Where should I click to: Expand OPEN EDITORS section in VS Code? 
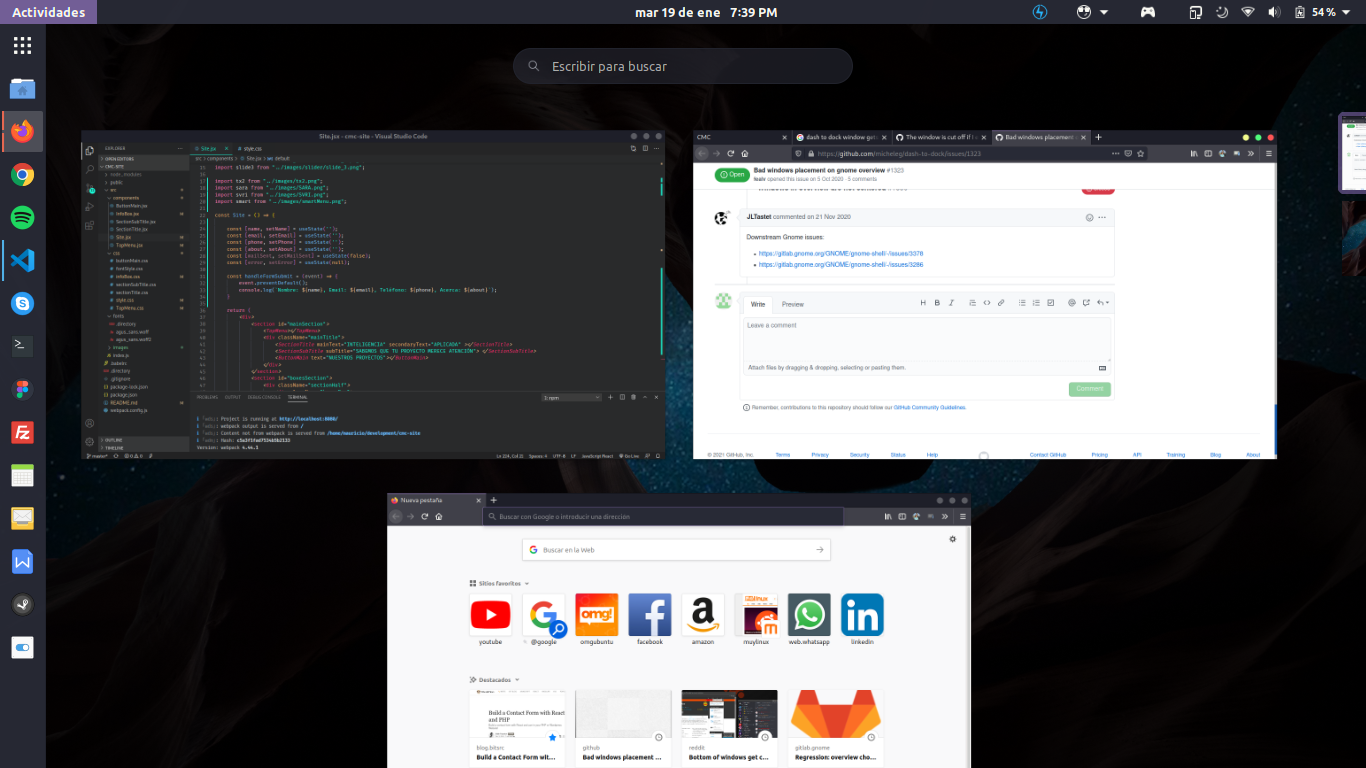point(143,159)
